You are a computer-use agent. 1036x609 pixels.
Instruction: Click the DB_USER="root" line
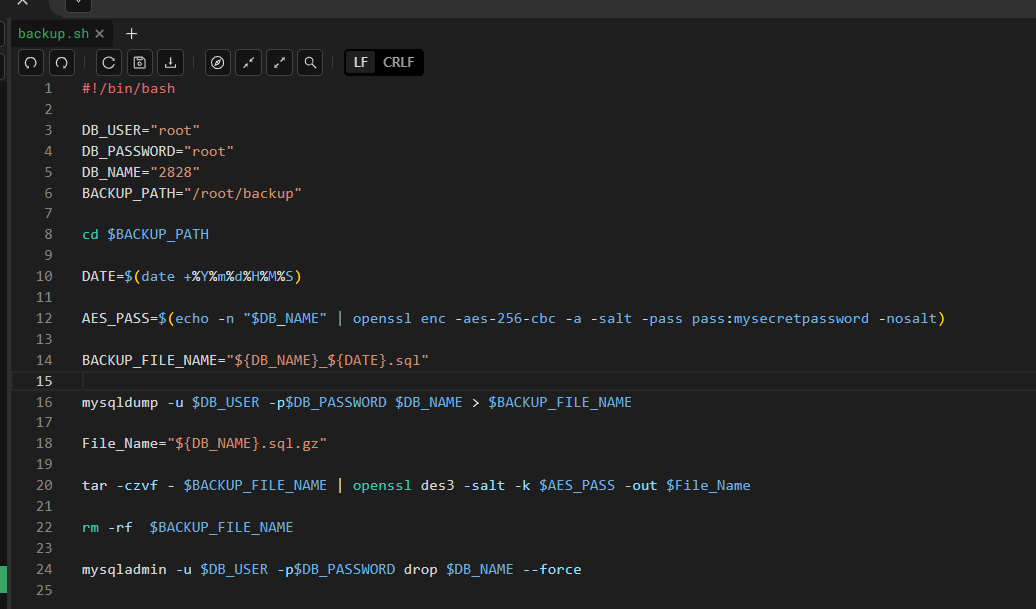tap(141, 130)
